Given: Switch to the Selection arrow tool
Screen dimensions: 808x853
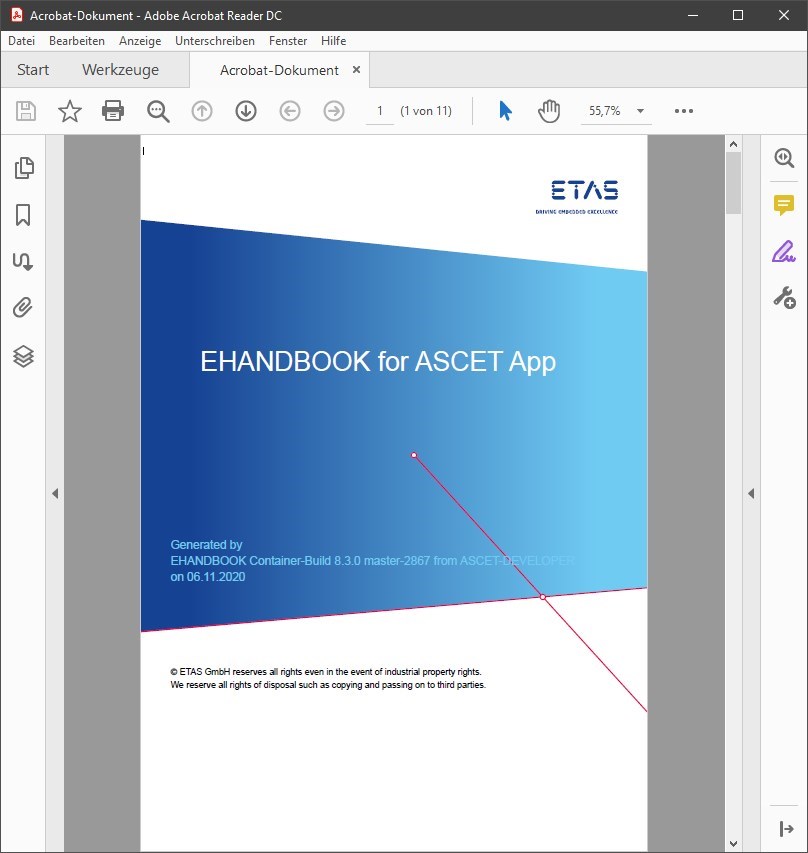Looking at the screenshot, I should click(505, 111).
